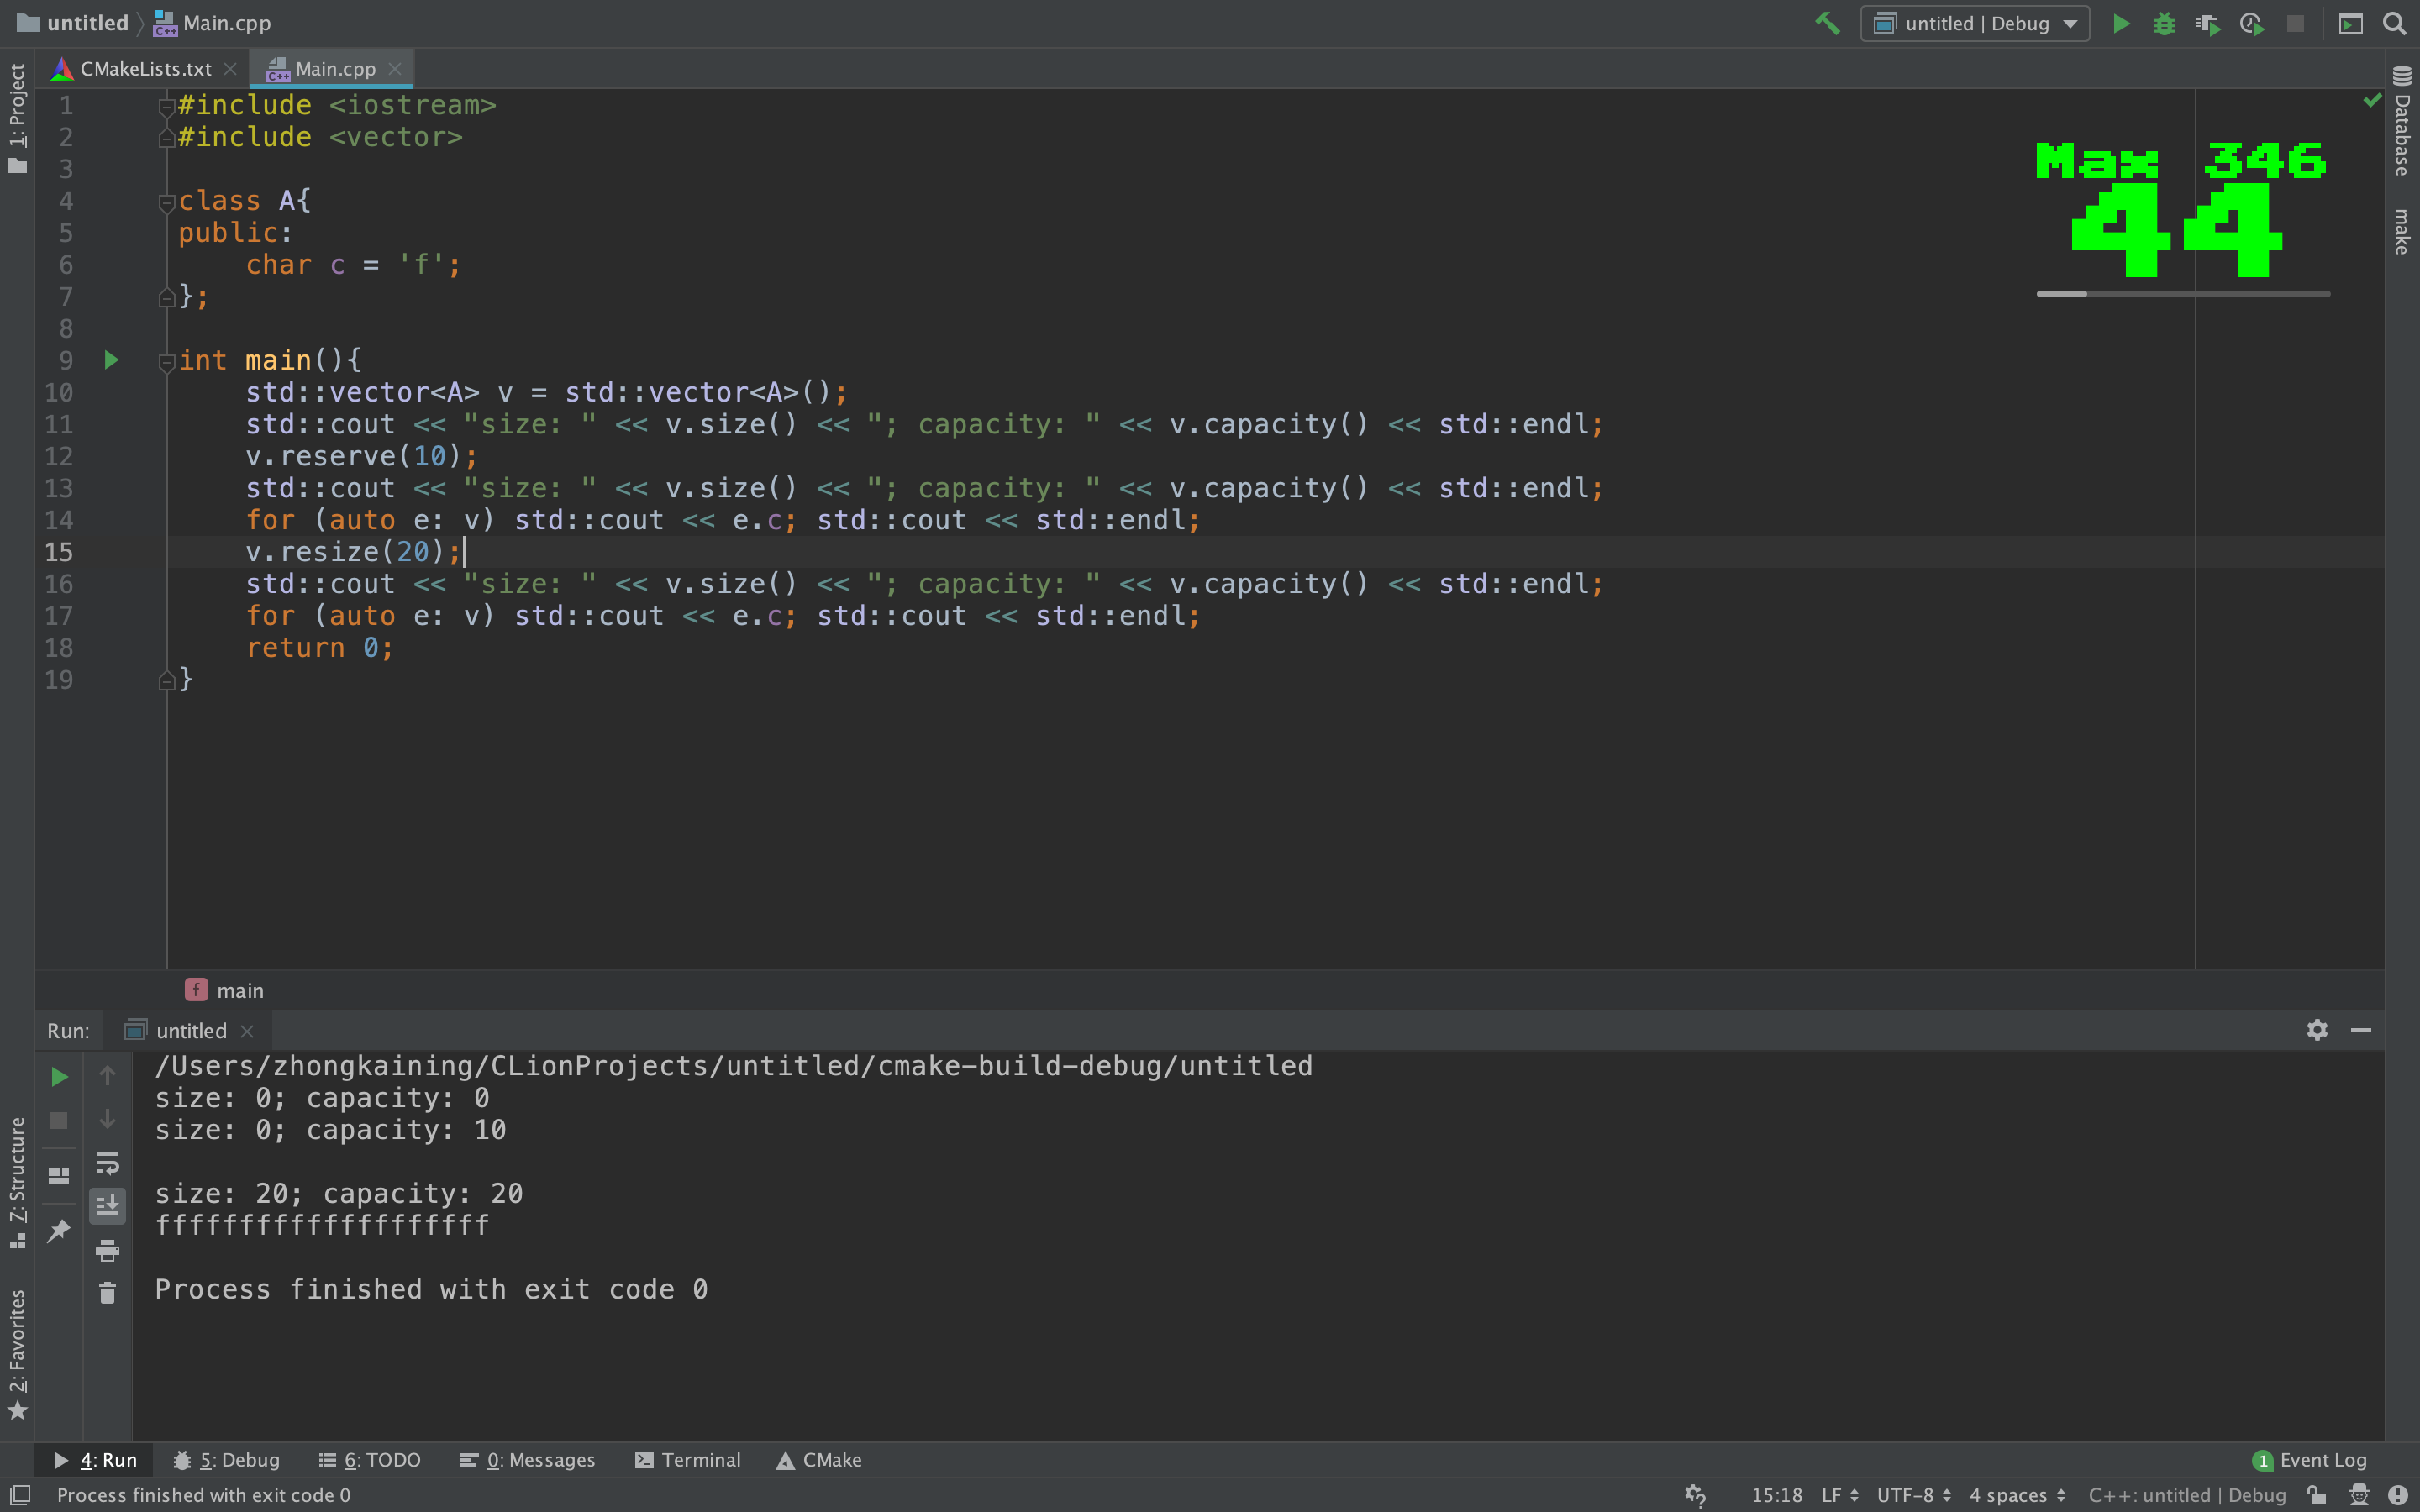Open the untitled | Debug configuration dropdown
The image size is (2420, 1512).
(1975, 23)
